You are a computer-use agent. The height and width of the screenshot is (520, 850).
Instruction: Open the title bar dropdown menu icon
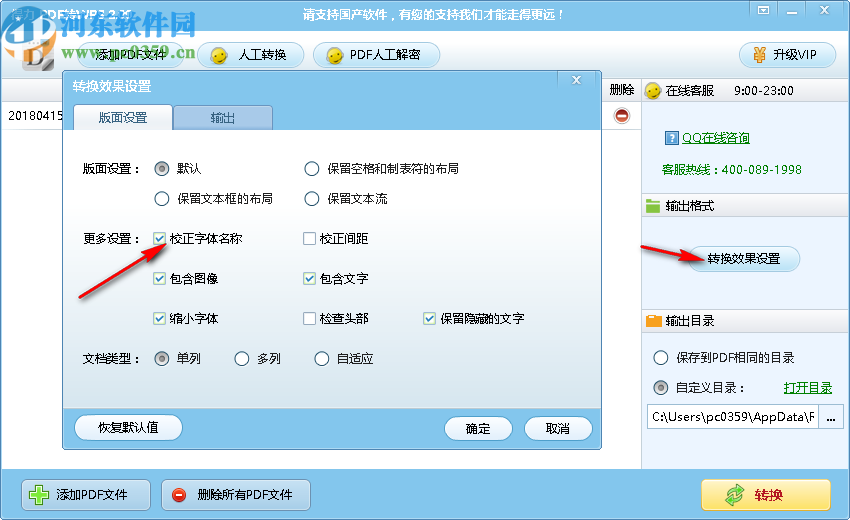[x=763, y=10]
